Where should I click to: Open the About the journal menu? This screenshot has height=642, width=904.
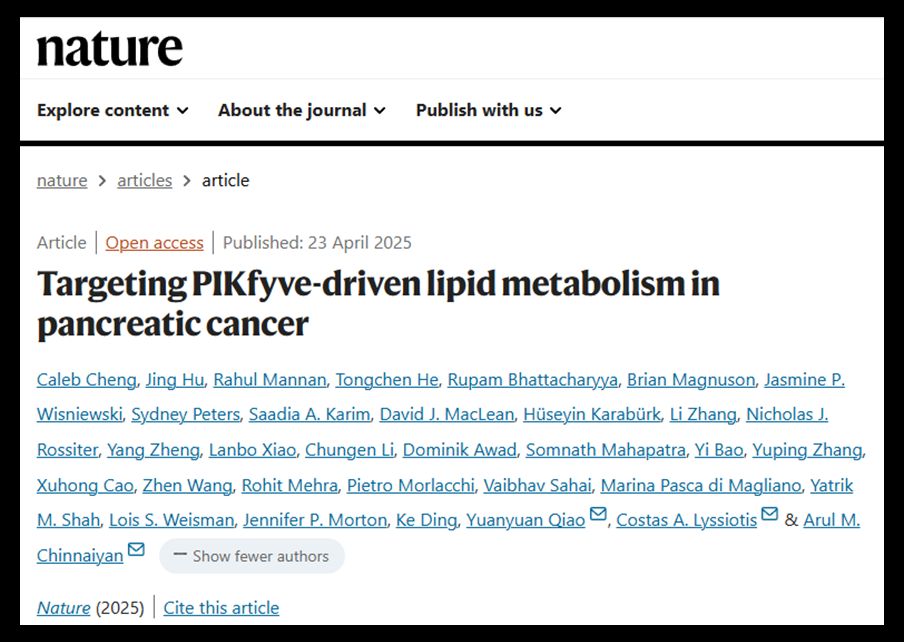coord(302,110)
